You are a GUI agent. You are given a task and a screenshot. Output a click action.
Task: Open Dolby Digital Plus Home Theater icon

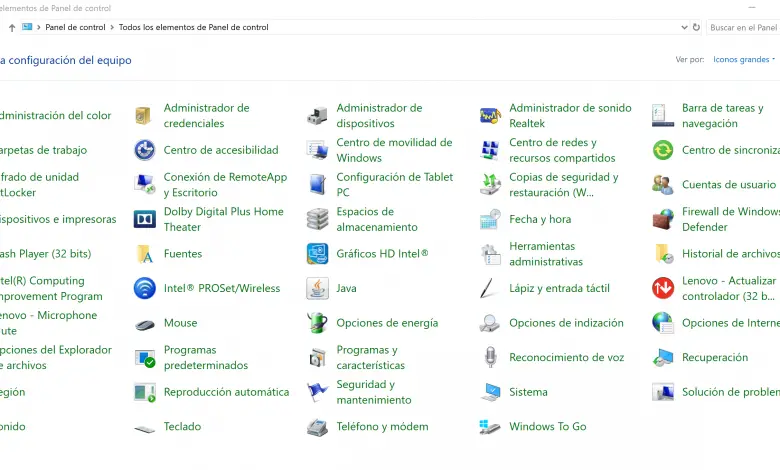pyautogui.click(x=144, y=219)
